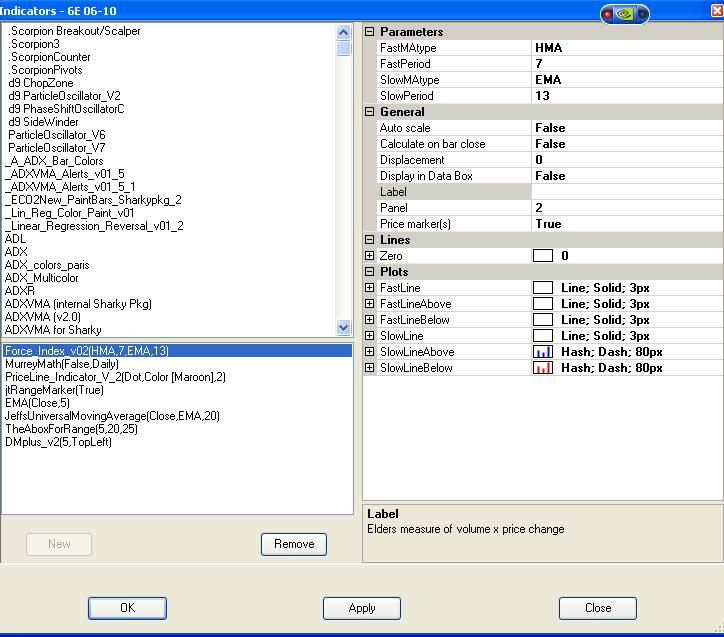
Task: Select Force_Index_v02(HMA,7,EMA,13) in applied list
Action: point(177,351)
